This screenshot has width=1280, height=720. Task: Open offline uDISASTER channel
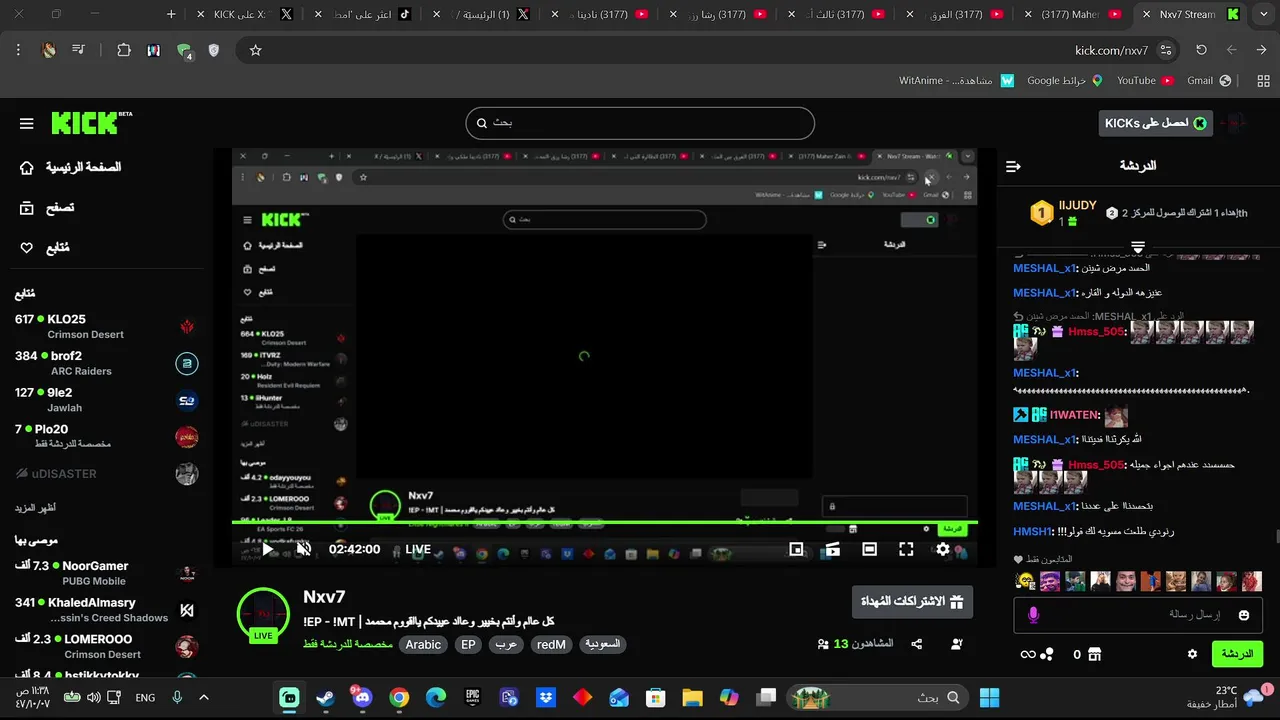(x=106, y=473)
